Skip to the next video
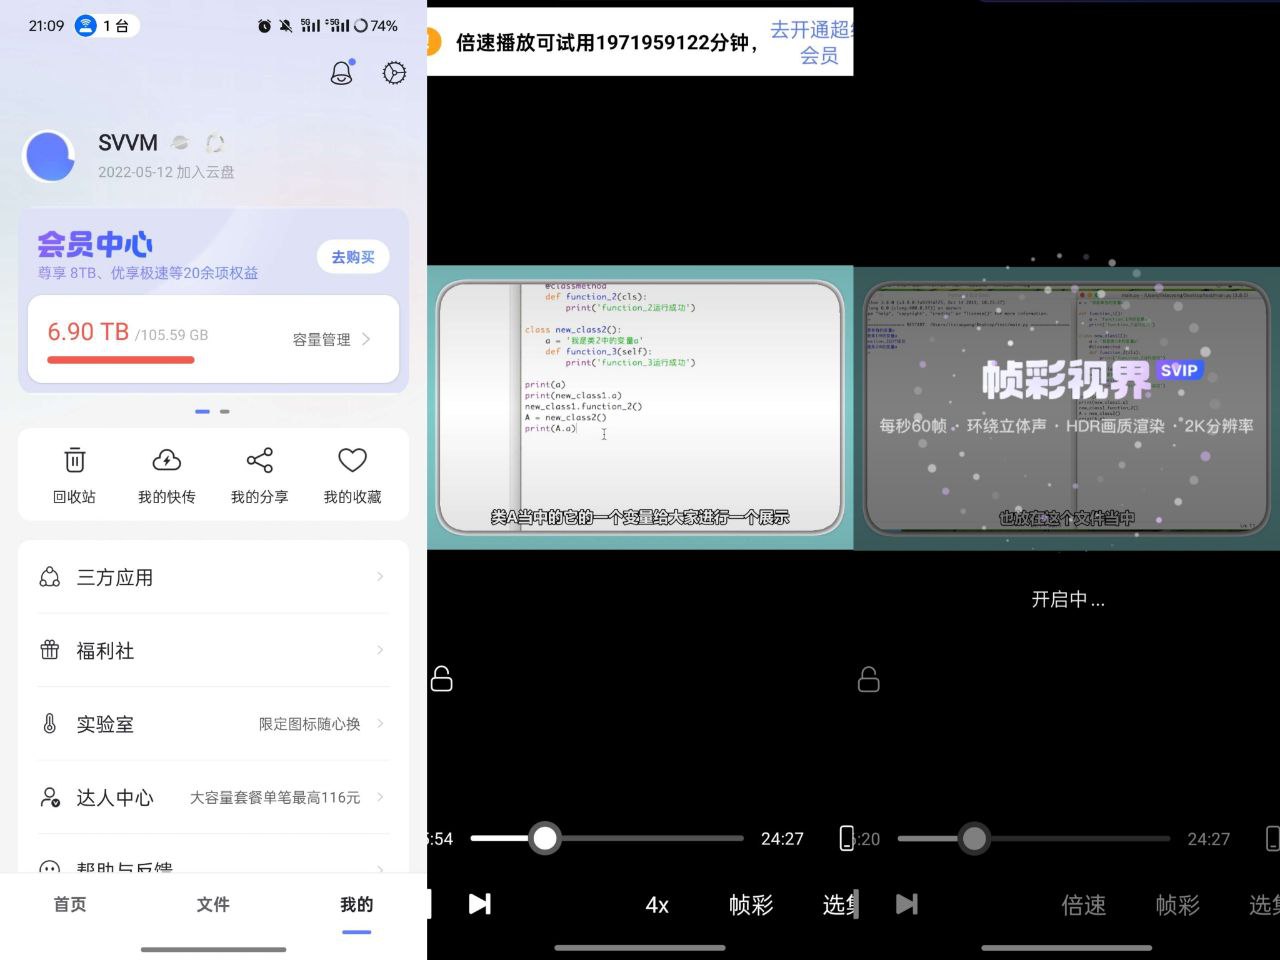This screenshot has height=960, width=1280. [480, 903]
